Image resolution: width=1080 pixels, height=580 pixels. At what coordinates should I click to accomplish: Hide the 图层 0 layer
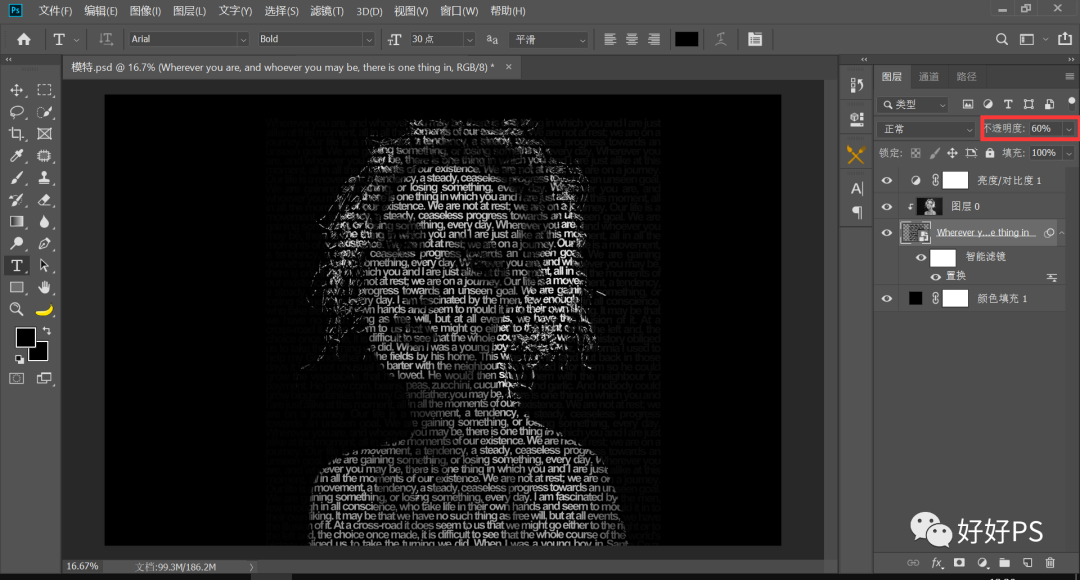(x=887, y=207)
